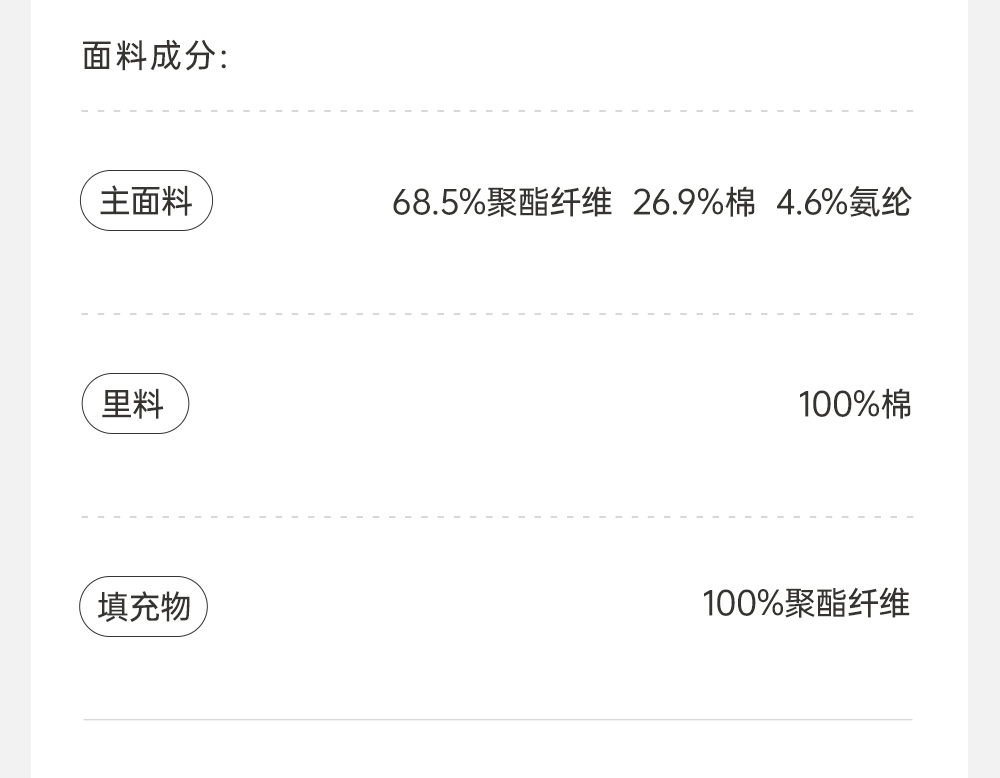Click 100% in the 填充物 row
This screenshot has width=1000, height=778.
point(743,604)
